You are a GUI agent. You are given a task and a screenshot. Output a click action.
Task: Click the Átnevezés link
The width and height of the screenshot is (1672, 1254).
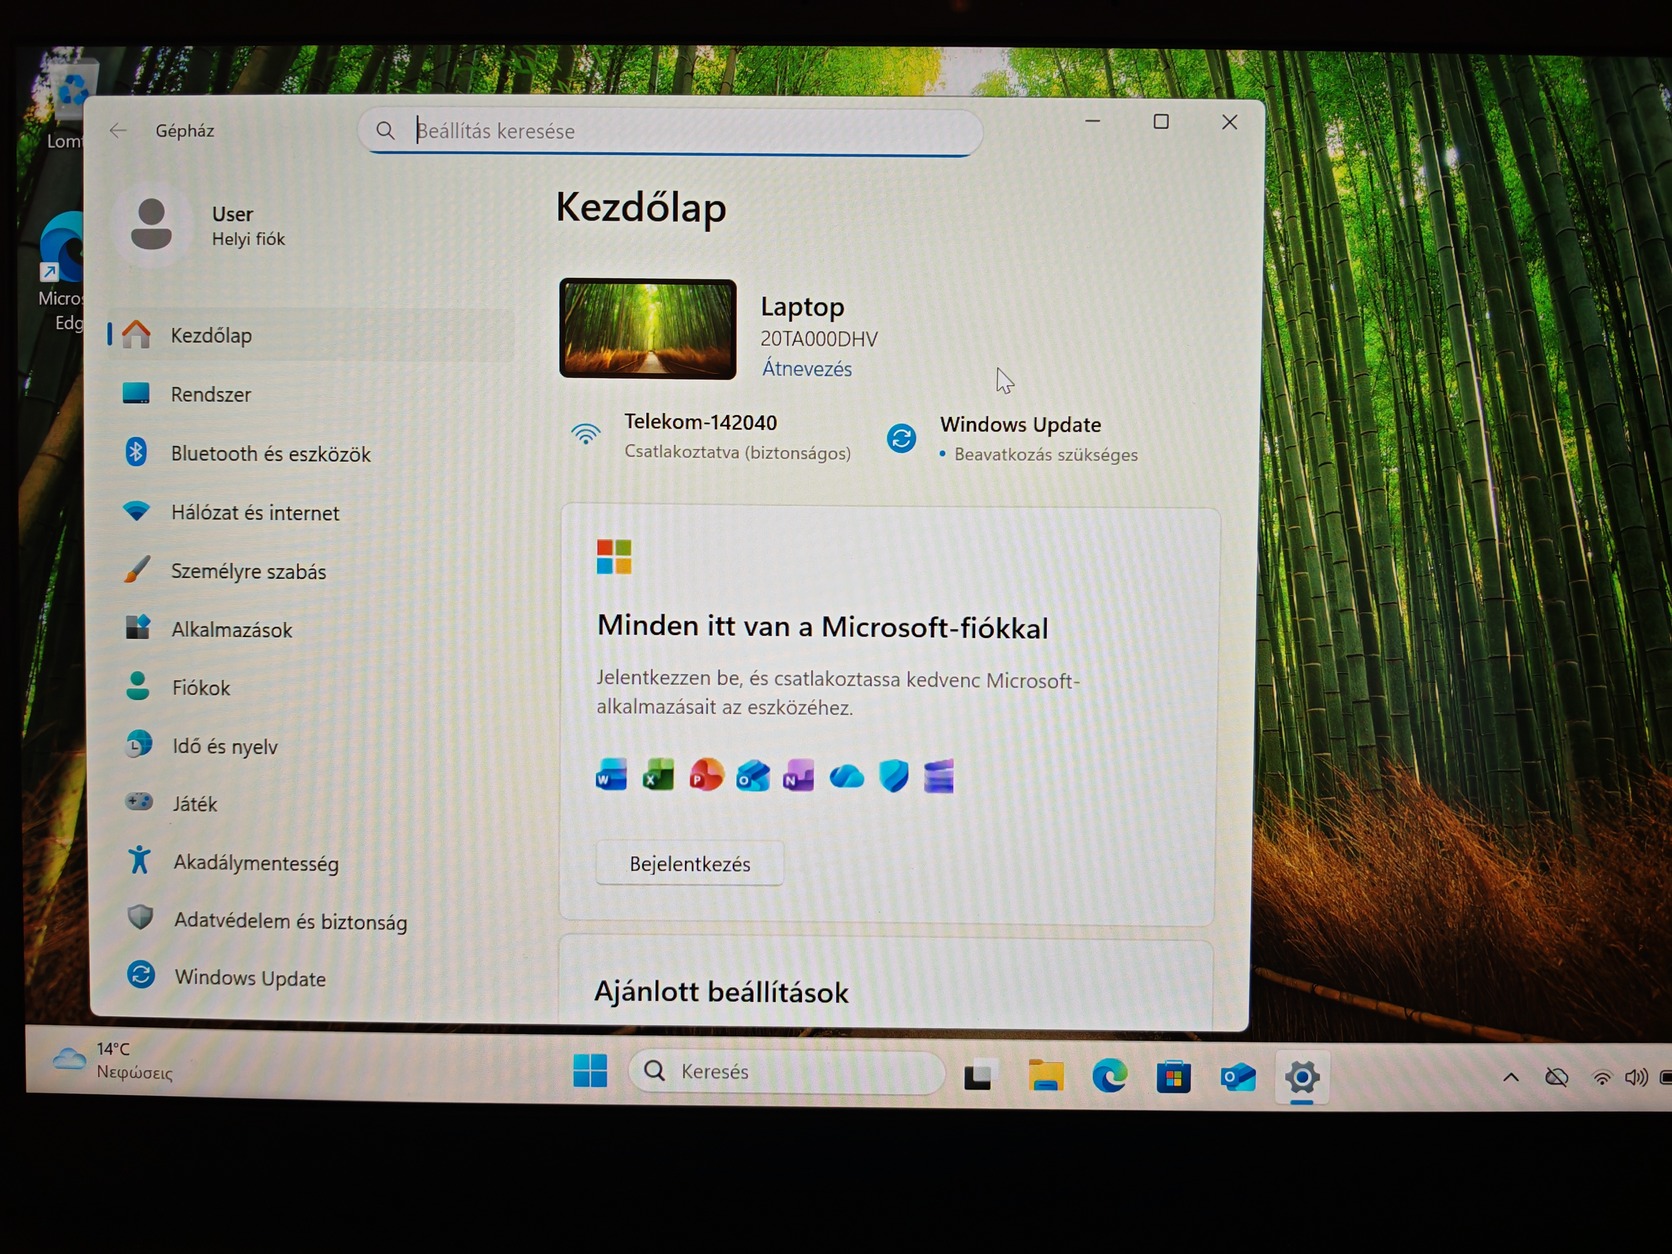807,369
